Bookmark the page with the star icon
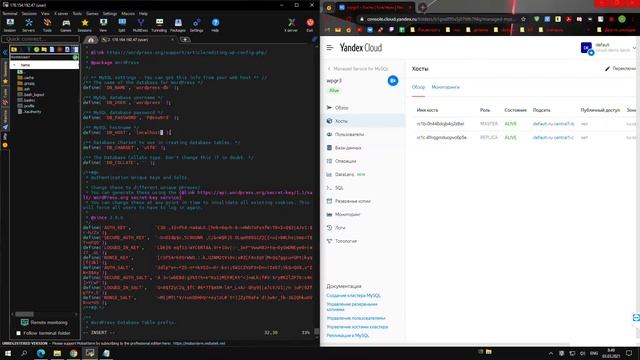640x360 pixels. pos(523,19)
